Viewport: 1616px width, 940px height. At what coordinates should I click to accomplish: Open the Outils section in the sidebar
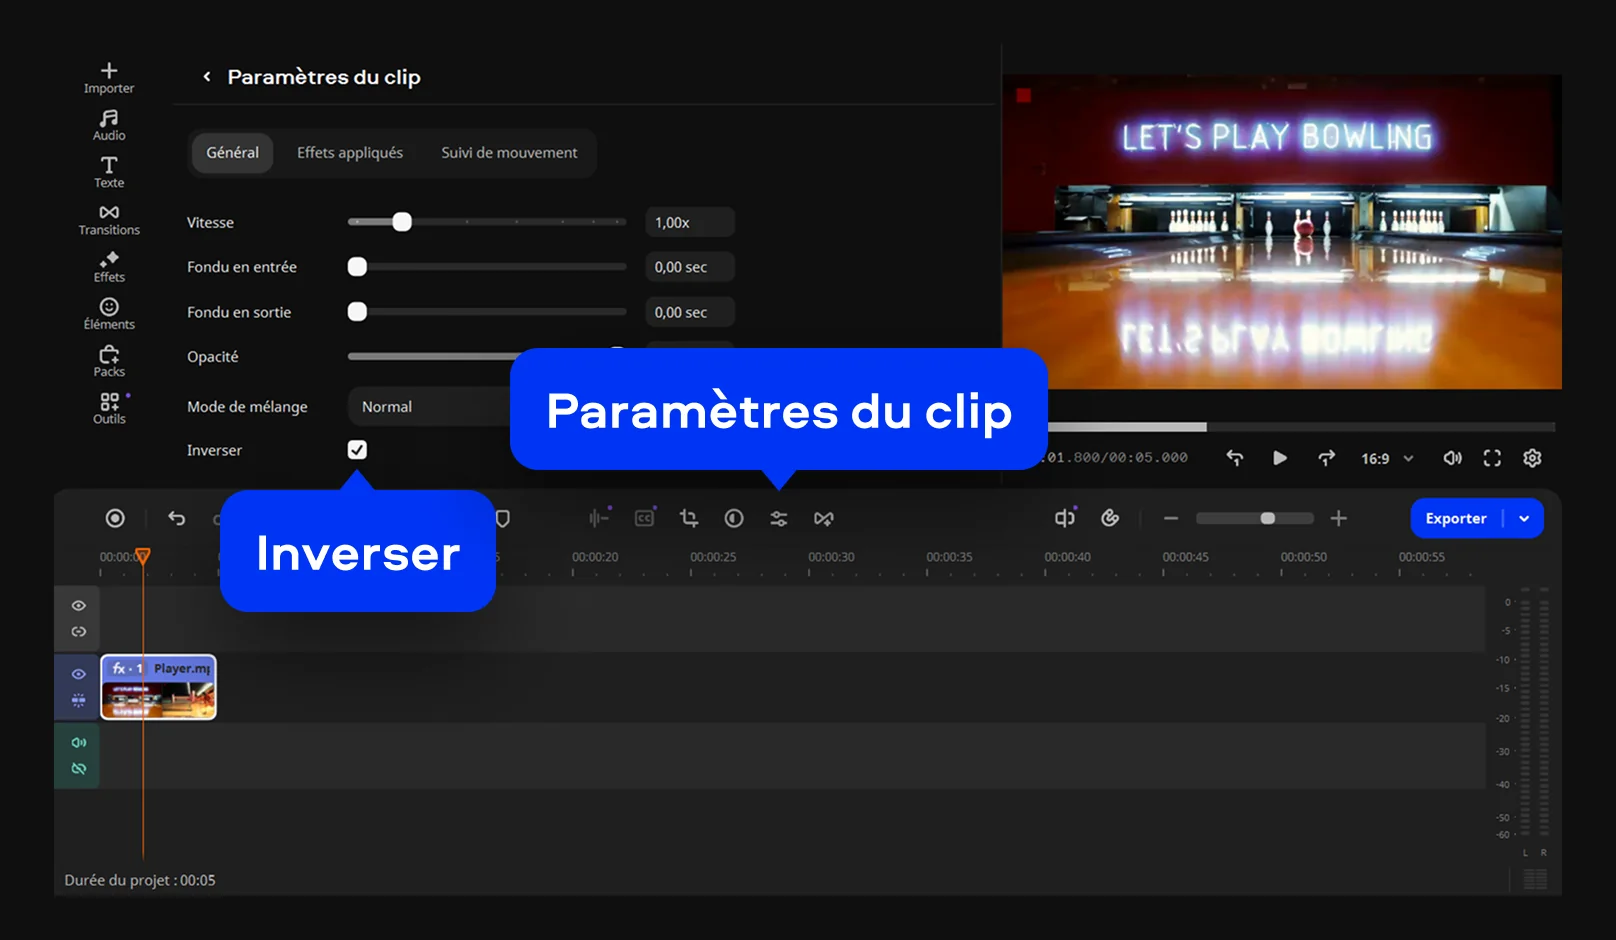(x=109, y=408)
